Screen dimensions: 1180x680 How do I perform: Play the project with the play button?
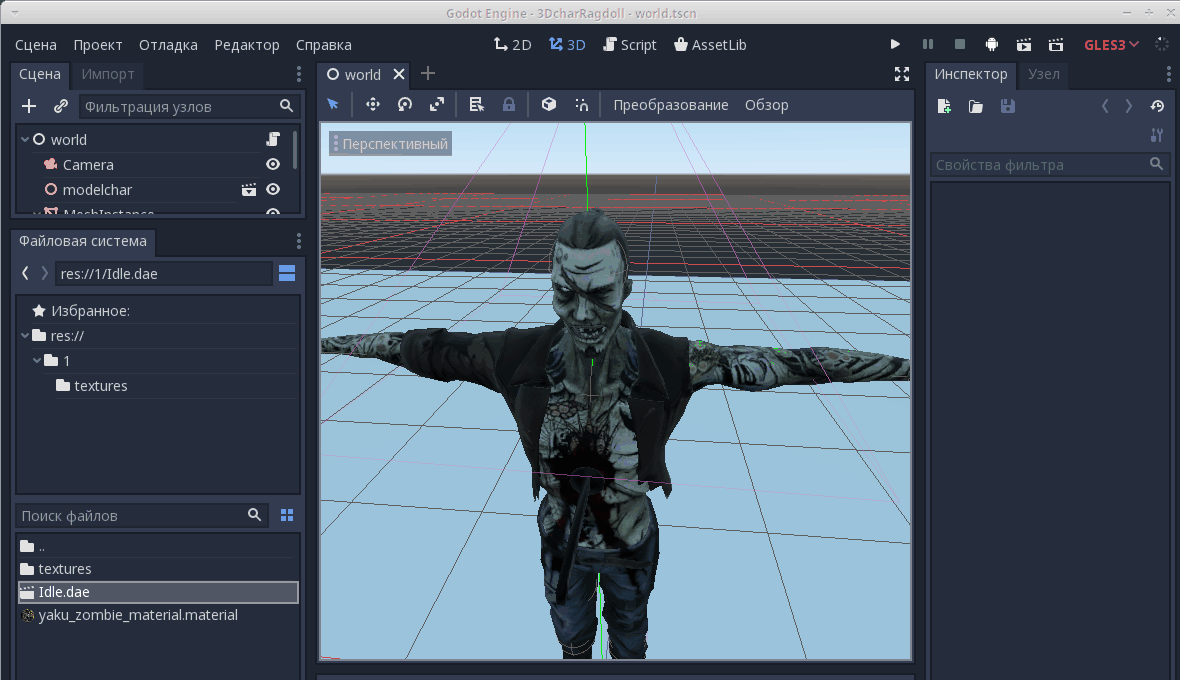tap(894, 44)
